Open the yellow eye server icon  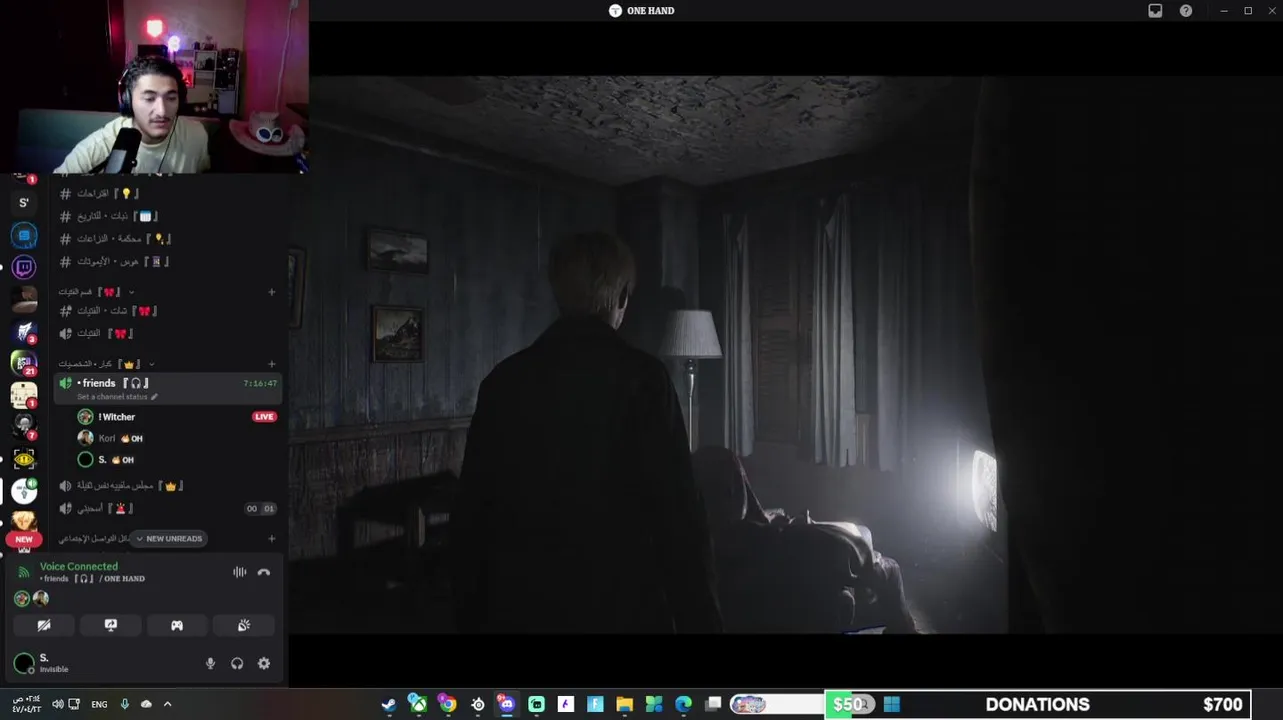click(24, 458)
